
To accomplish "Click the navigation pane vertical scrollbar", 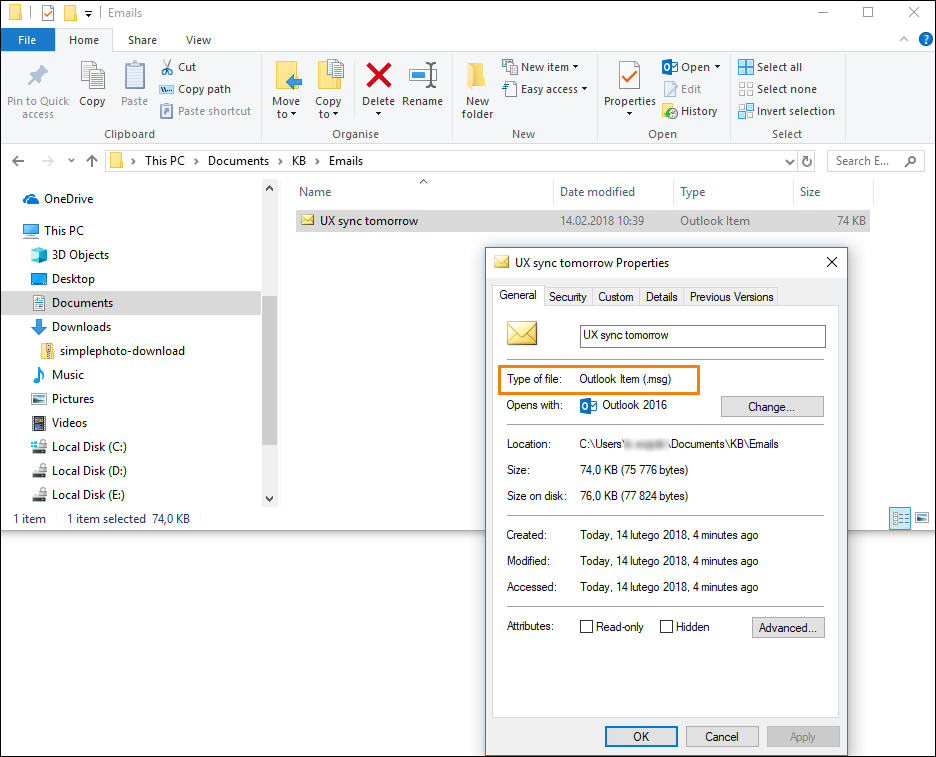I will point(269,370).
